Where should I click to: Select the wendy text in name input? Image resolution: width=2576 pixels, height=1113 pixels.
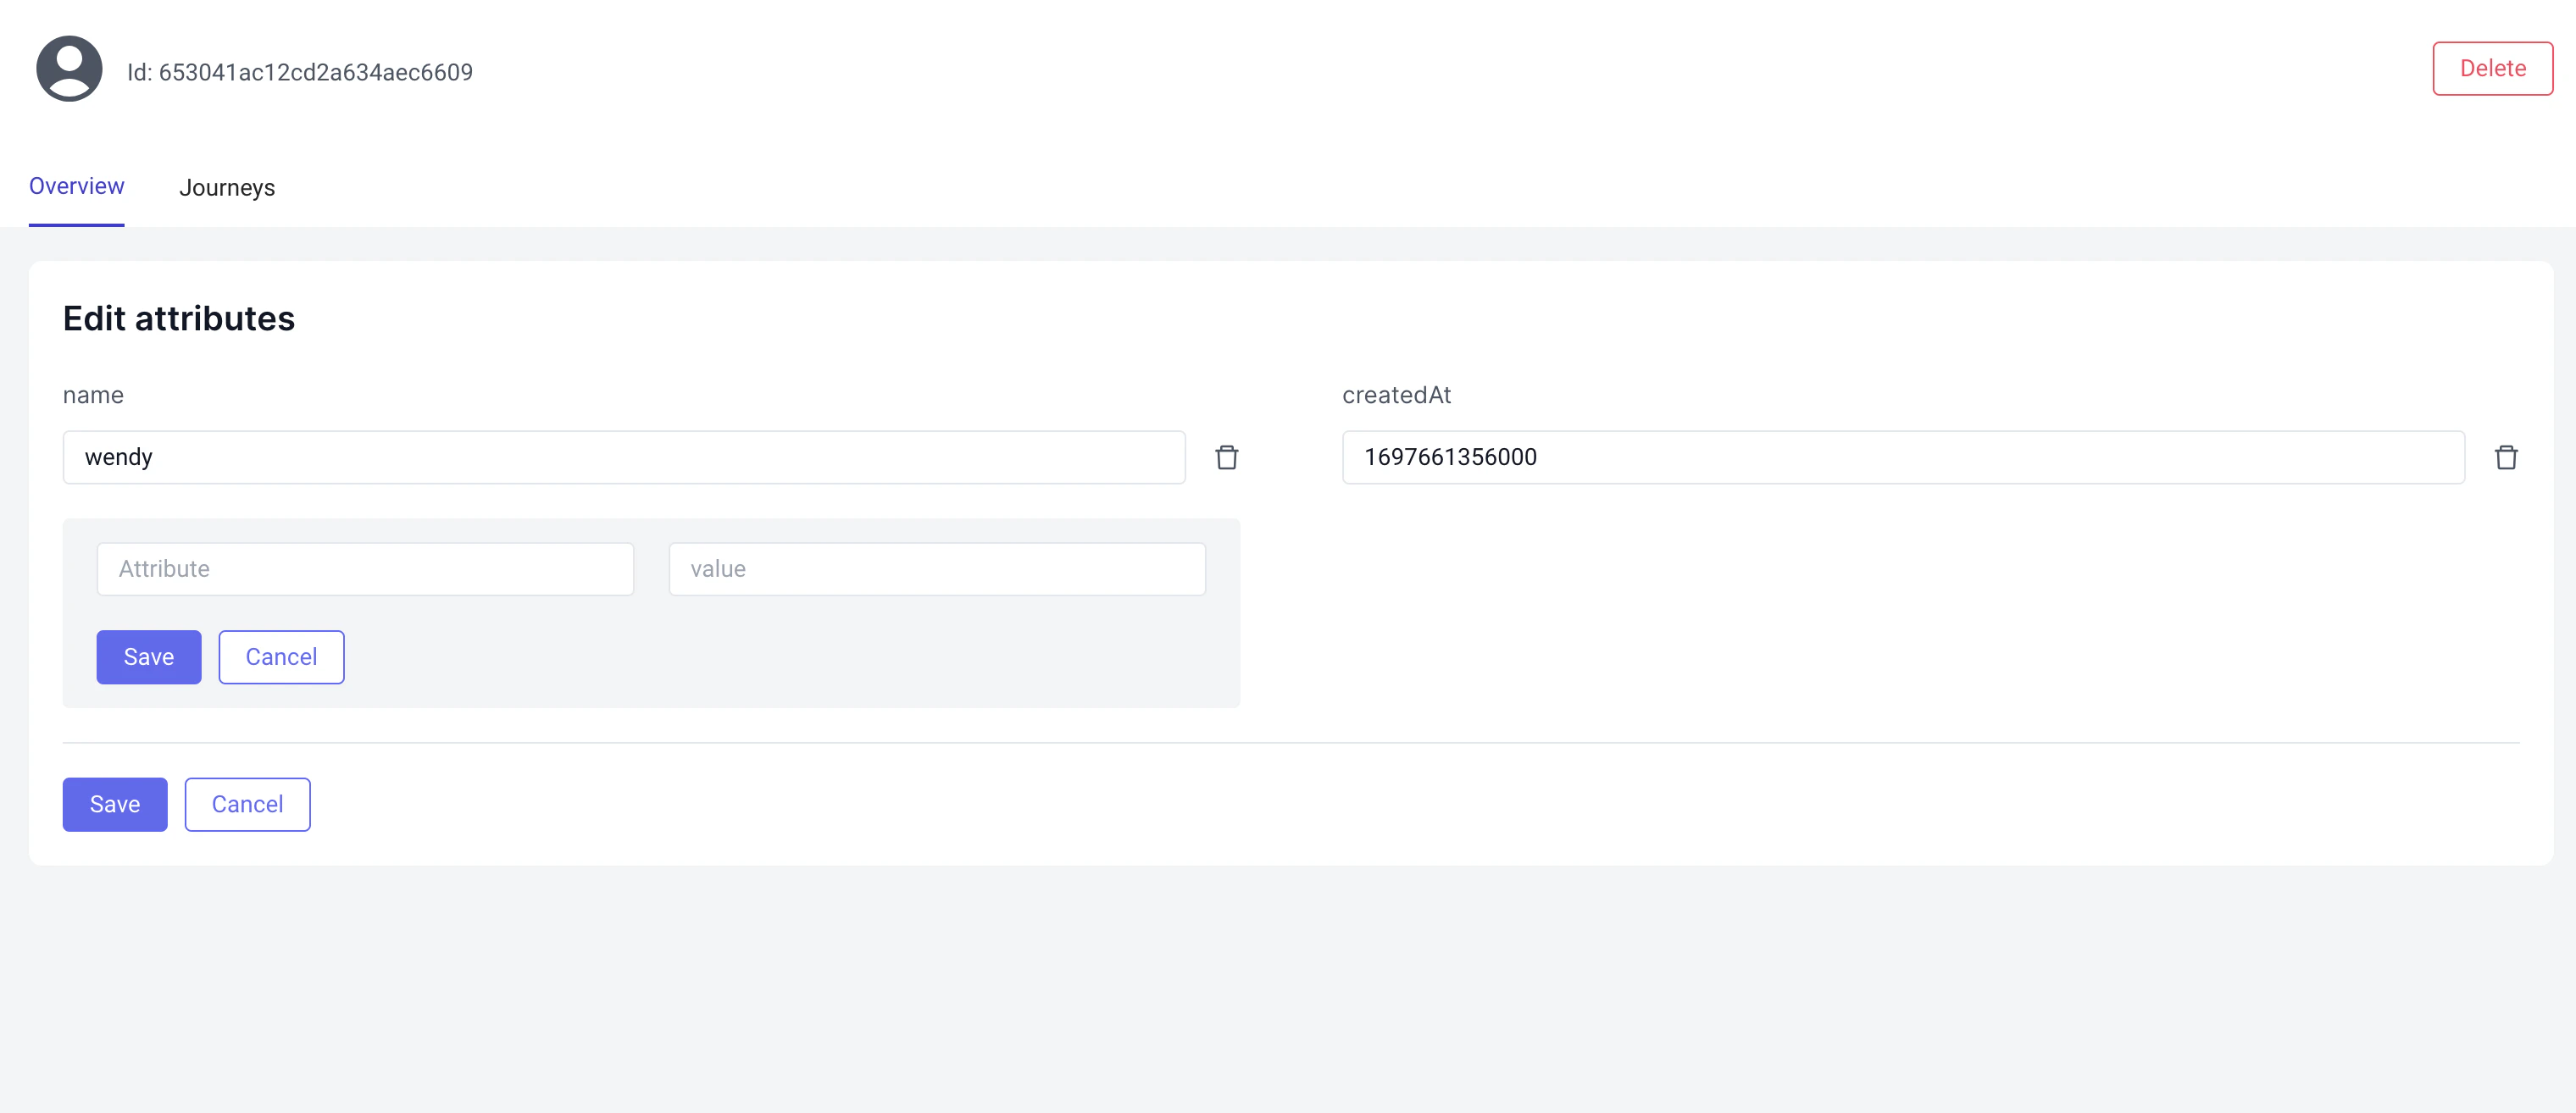pyautogui.click(x=119, y=457)
